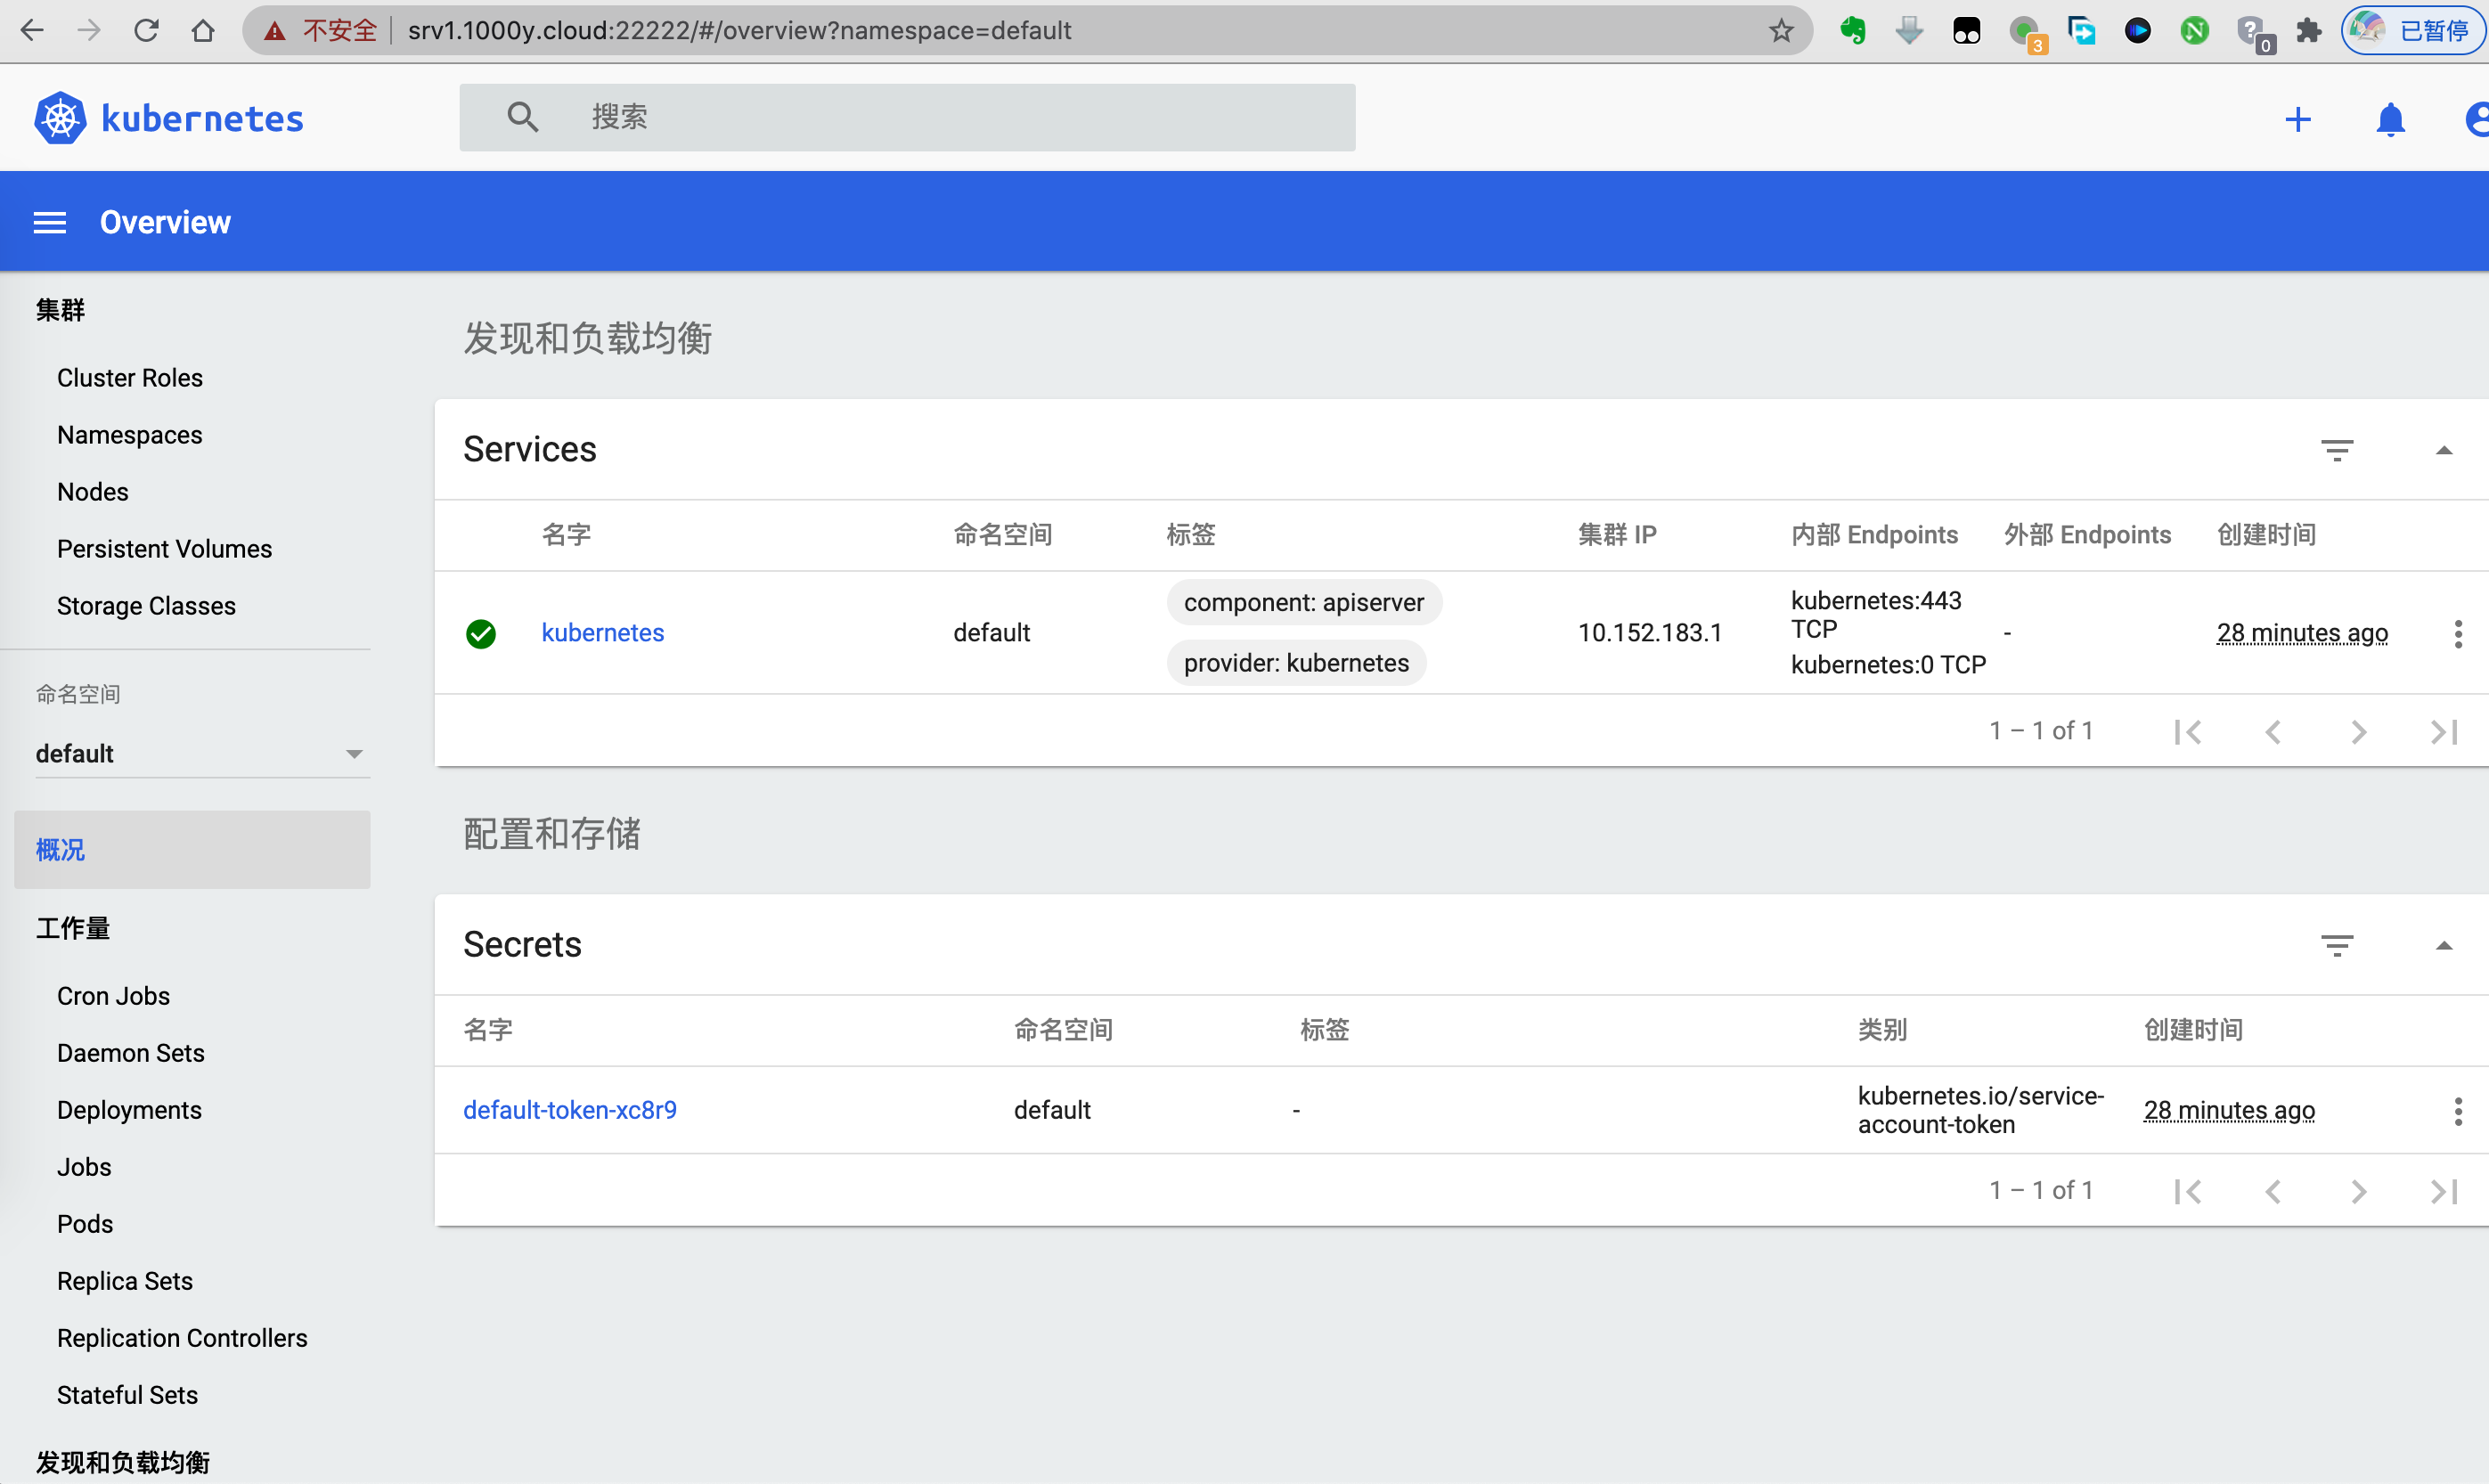Screen dimensions: 2489x1484
Task: Collapse the Services card
Action: click(2444, 450)
